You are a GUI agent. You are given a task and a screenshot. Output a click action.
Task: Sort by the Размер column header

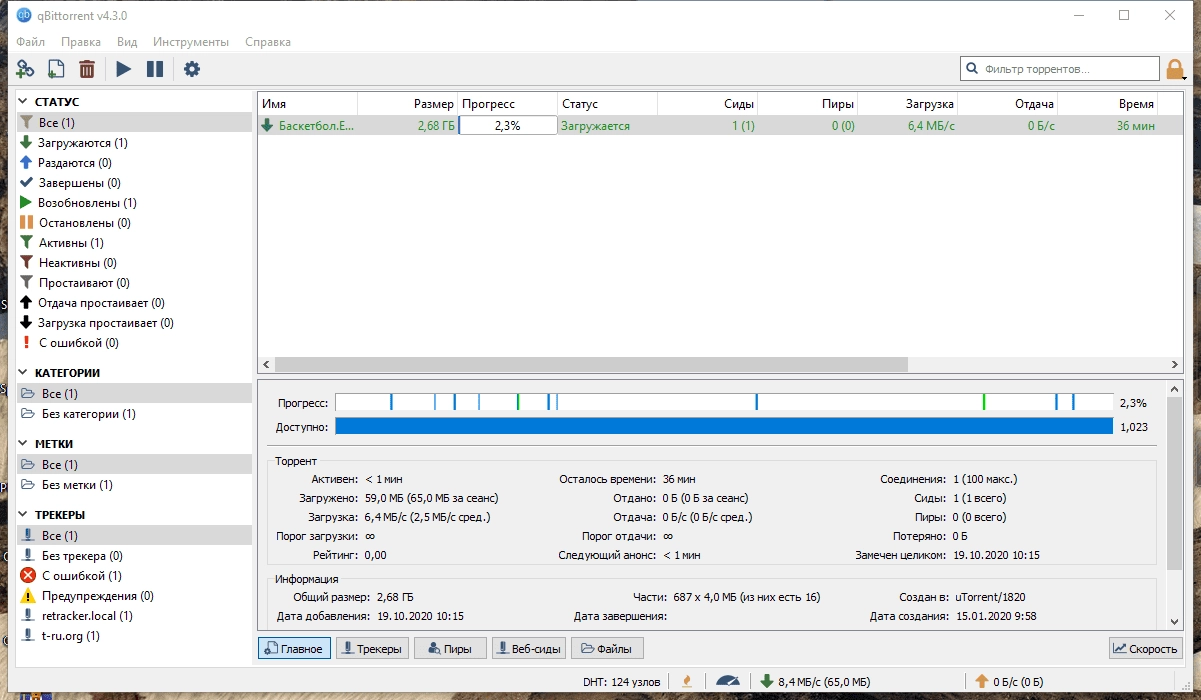tap(407, 104)
